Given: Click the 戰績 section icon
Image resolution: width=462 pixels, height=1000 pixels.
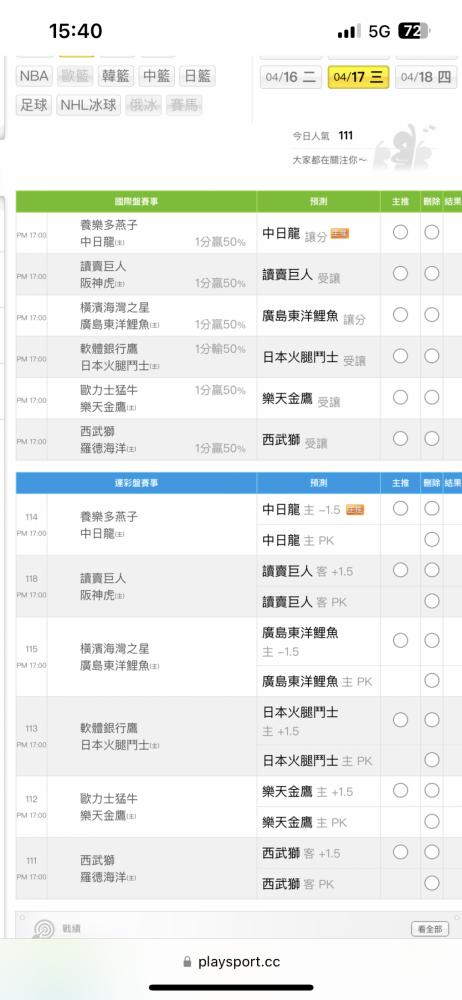Looking at the screenshot, I should [x=44, y=929].
